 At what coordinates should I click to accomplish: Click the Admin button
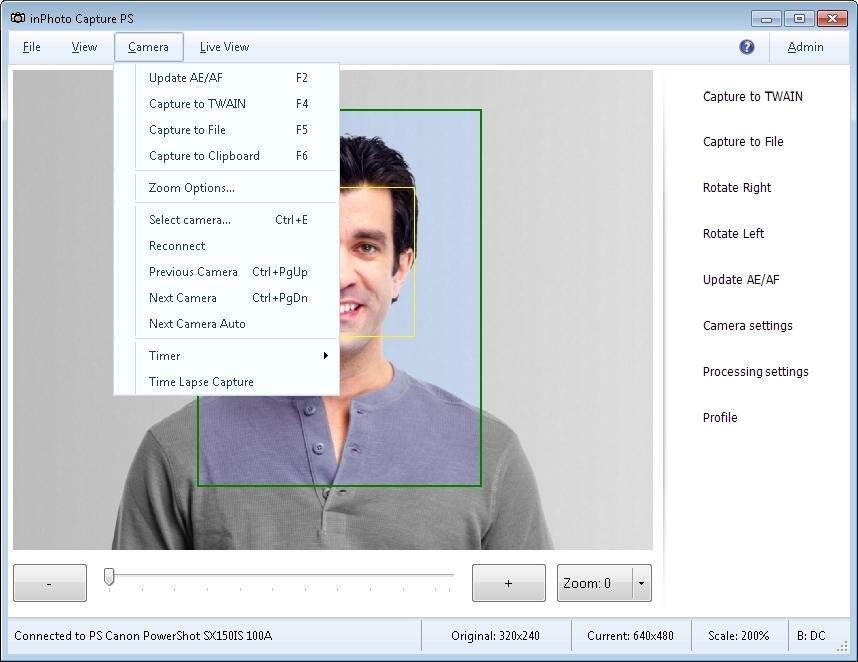pos(805,47)
